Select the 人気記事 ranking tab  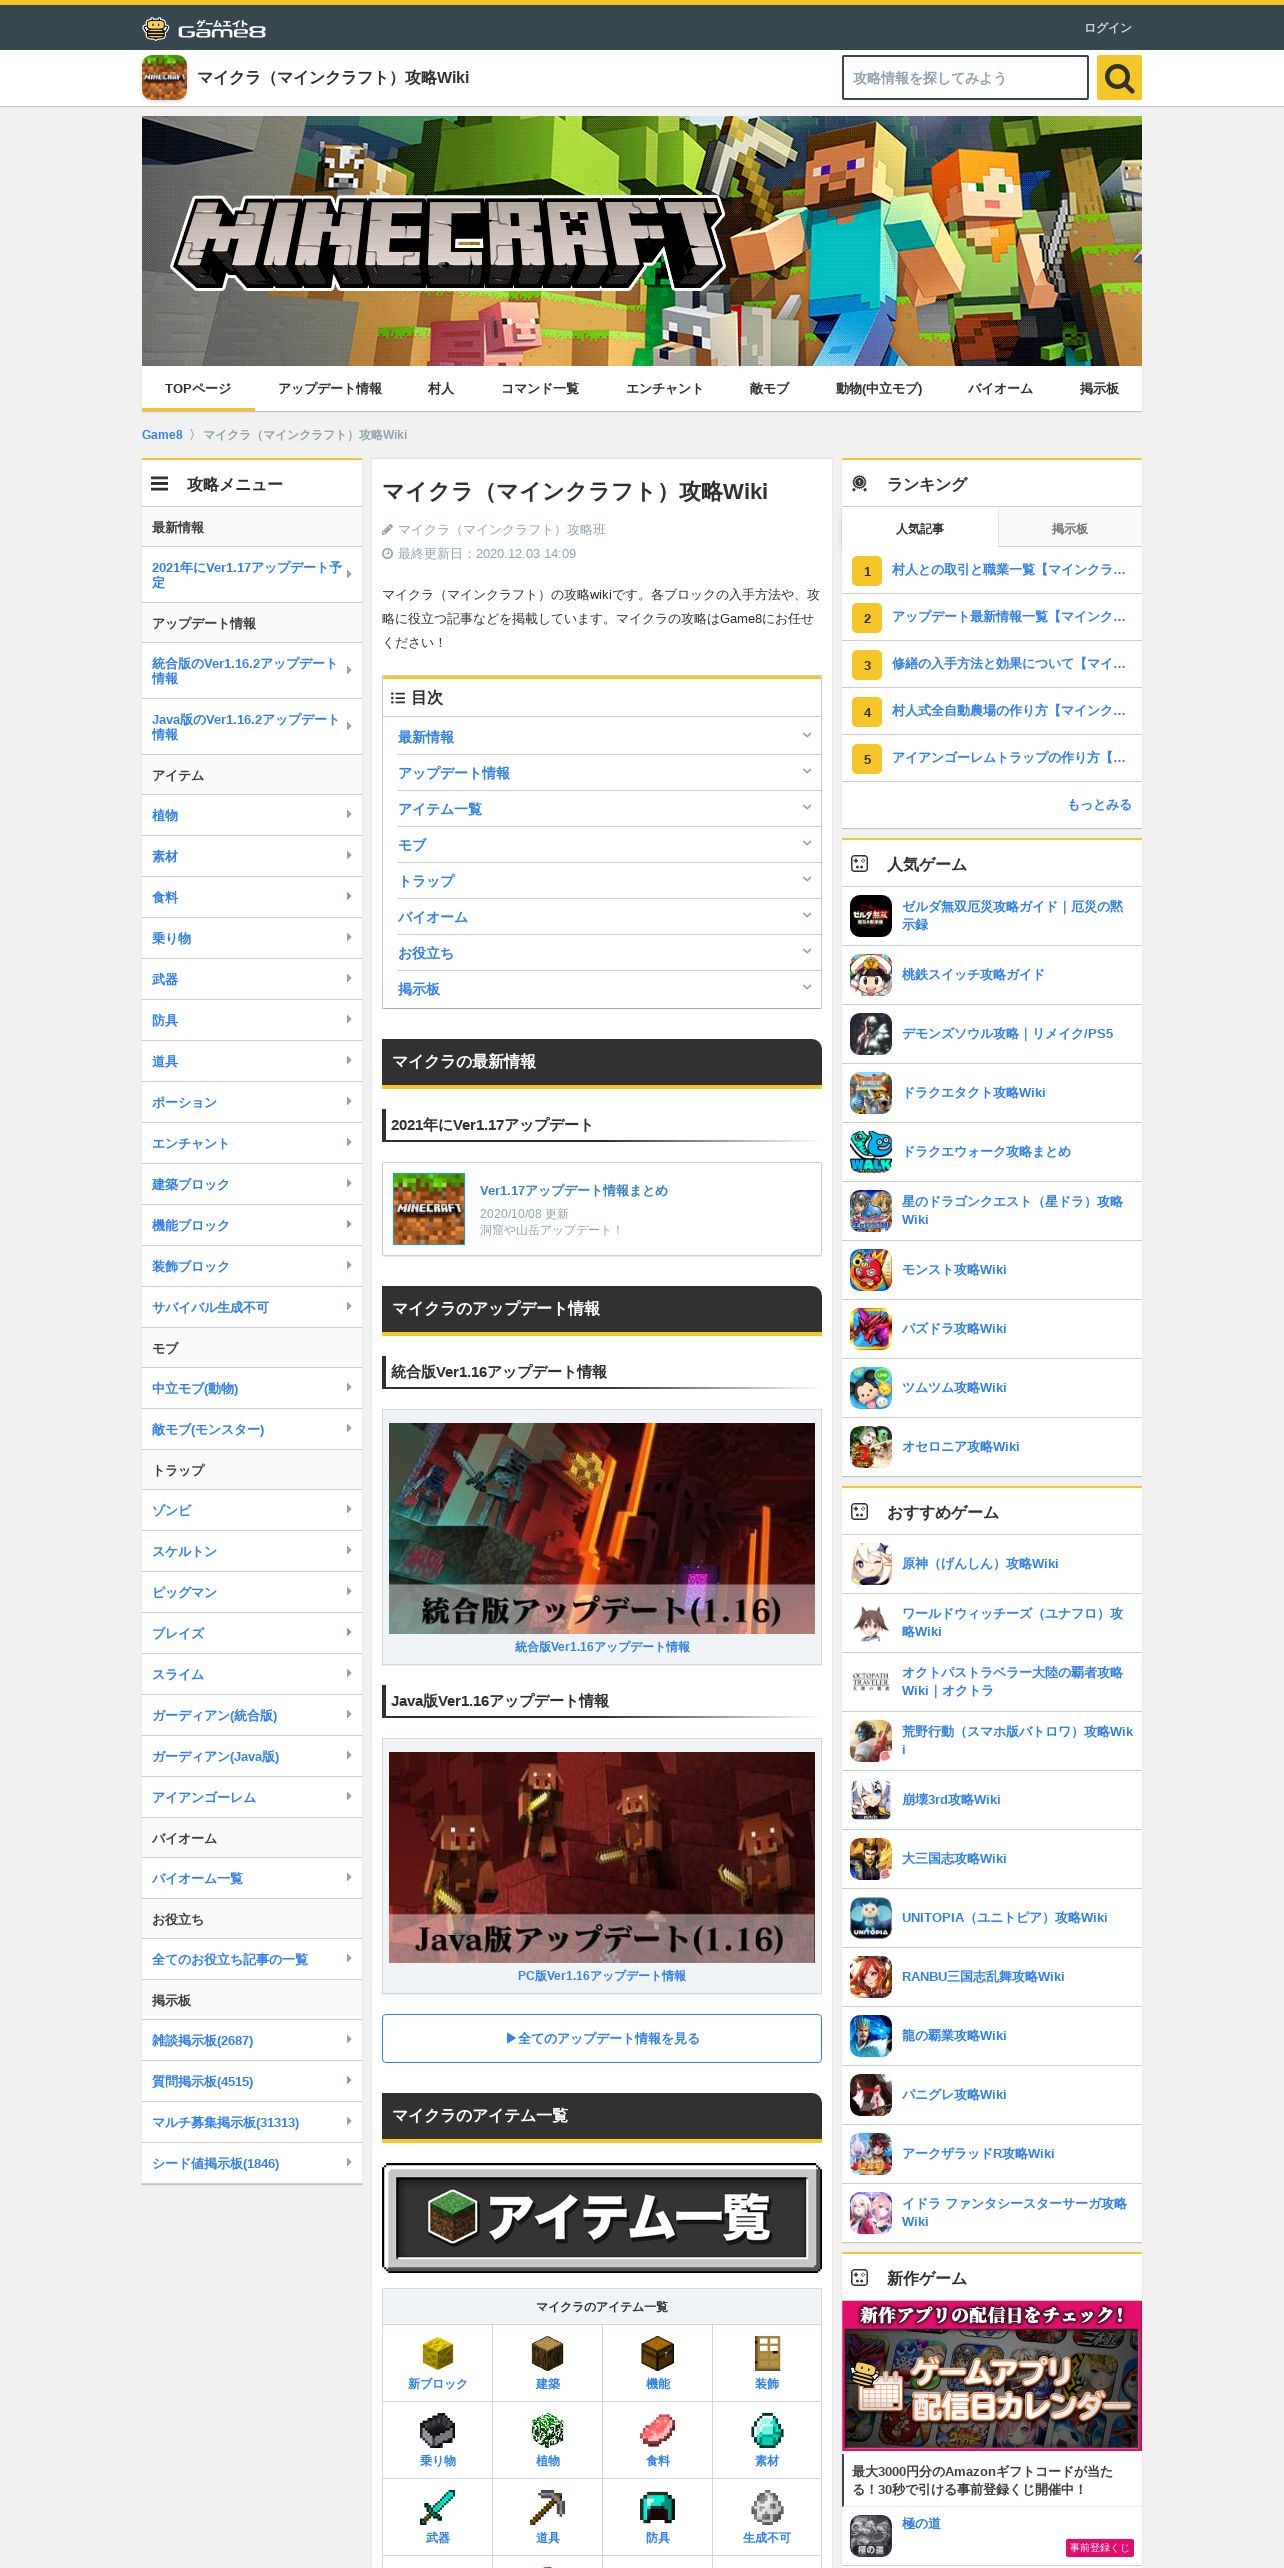[920, 528]
